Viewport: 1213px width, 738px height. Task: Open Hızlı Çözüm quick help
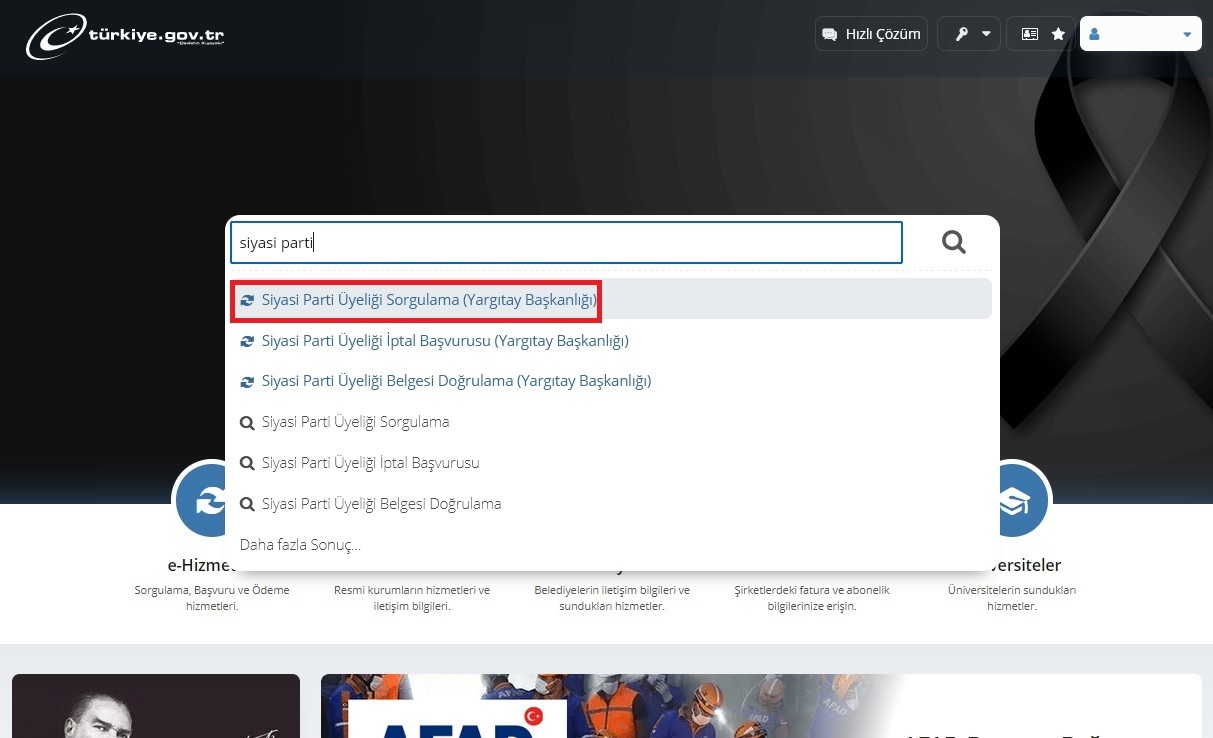(x=871, y=33)
